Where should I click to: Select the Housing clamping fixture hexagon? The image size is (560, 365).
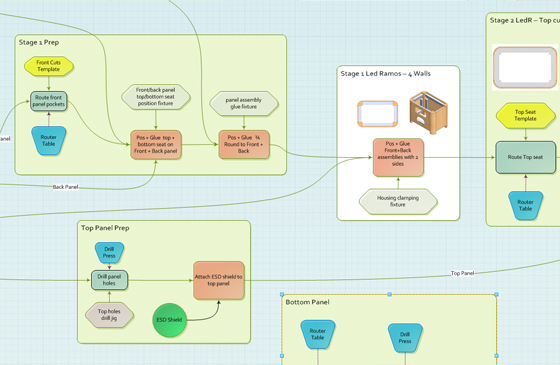398,201
